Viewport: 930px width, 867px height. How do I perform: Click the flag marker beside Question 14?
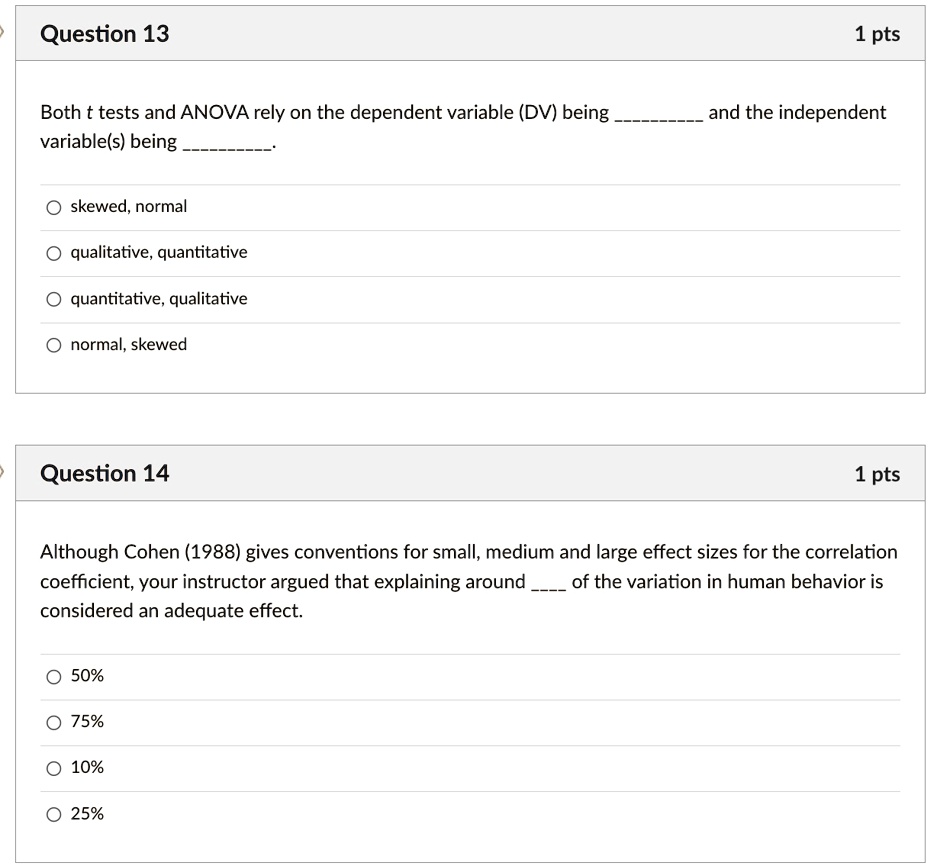click(2, 471)
